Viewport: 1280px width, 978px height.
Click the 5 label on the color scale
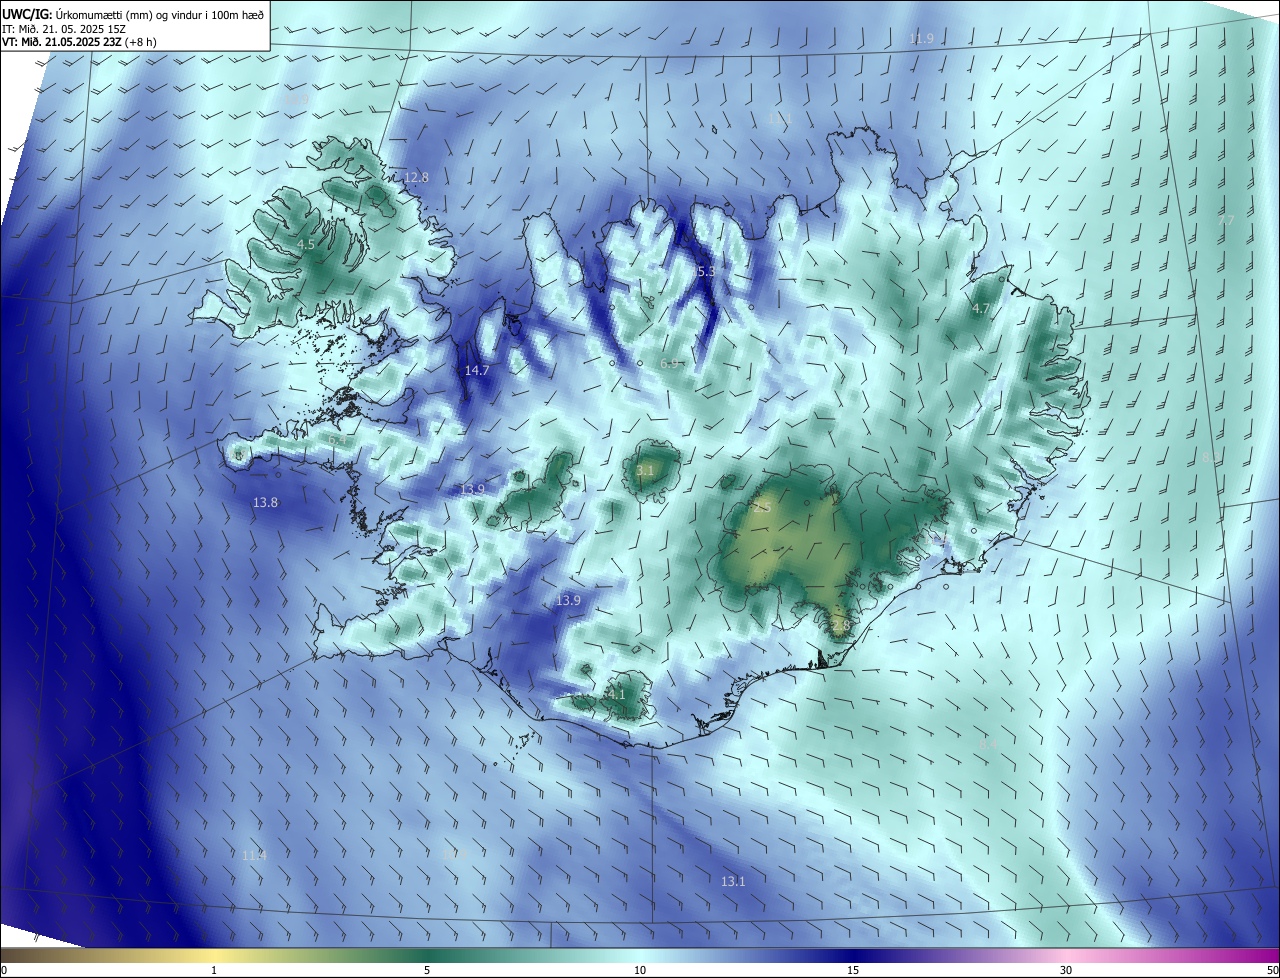tap(427, 970)
